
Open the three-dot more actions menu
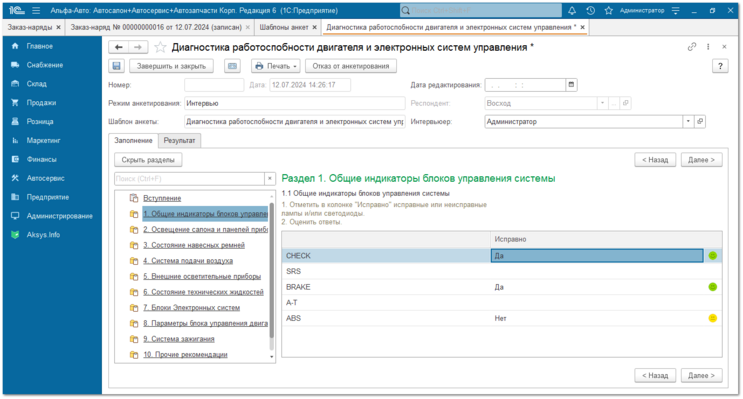tap(708, 46)
